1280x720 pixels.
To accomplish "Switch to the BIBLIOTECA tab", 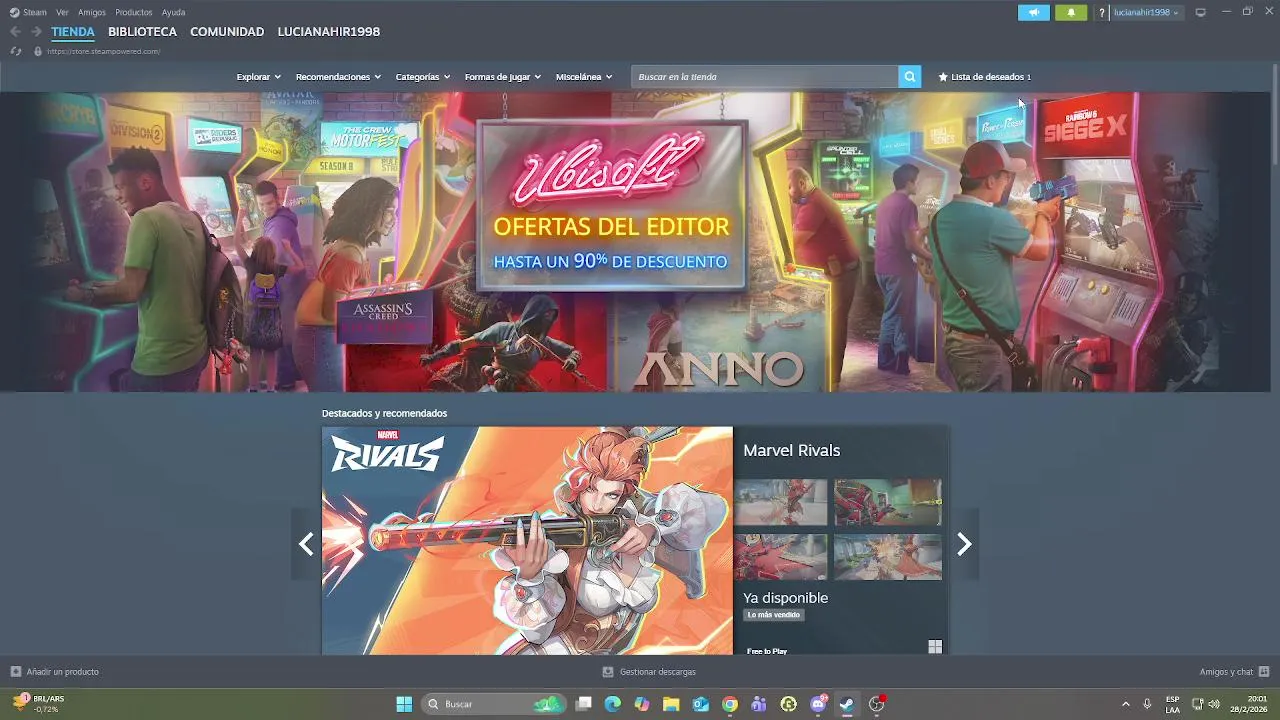I will pos(142,32).
